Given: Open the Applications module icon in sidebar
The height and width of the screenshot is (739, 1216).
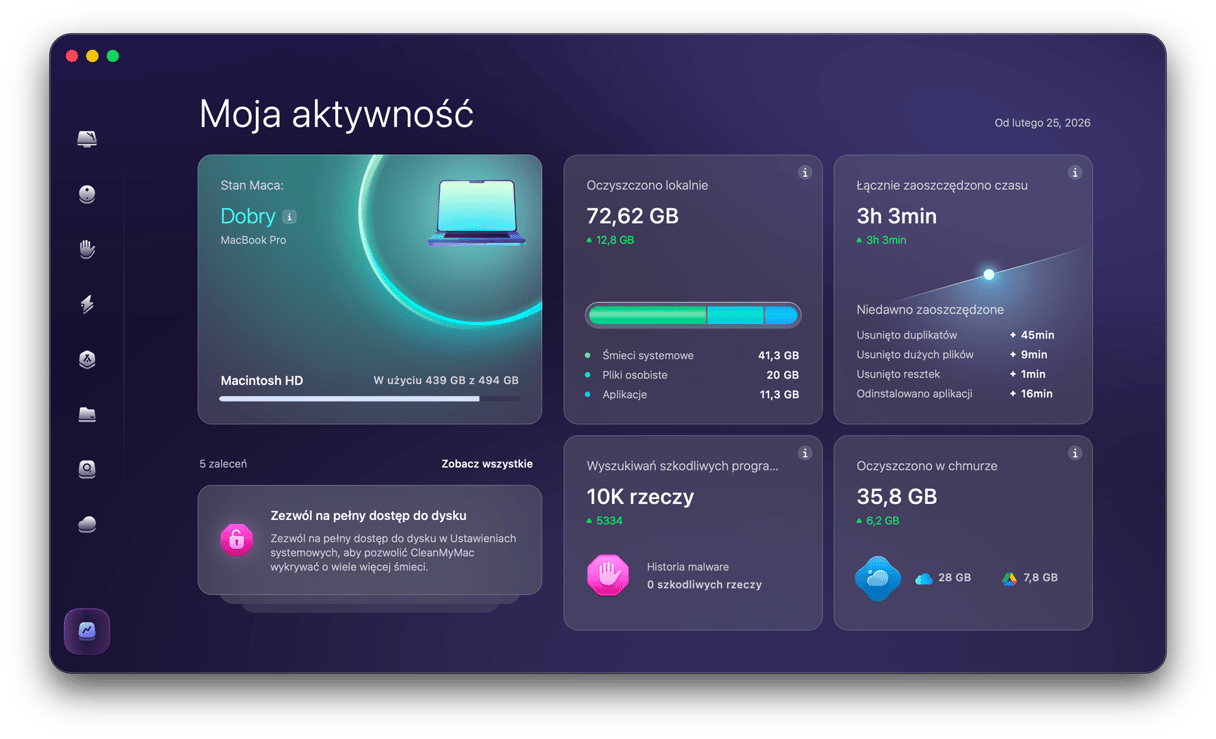Looking at the screenshot, I should point(87,360).
